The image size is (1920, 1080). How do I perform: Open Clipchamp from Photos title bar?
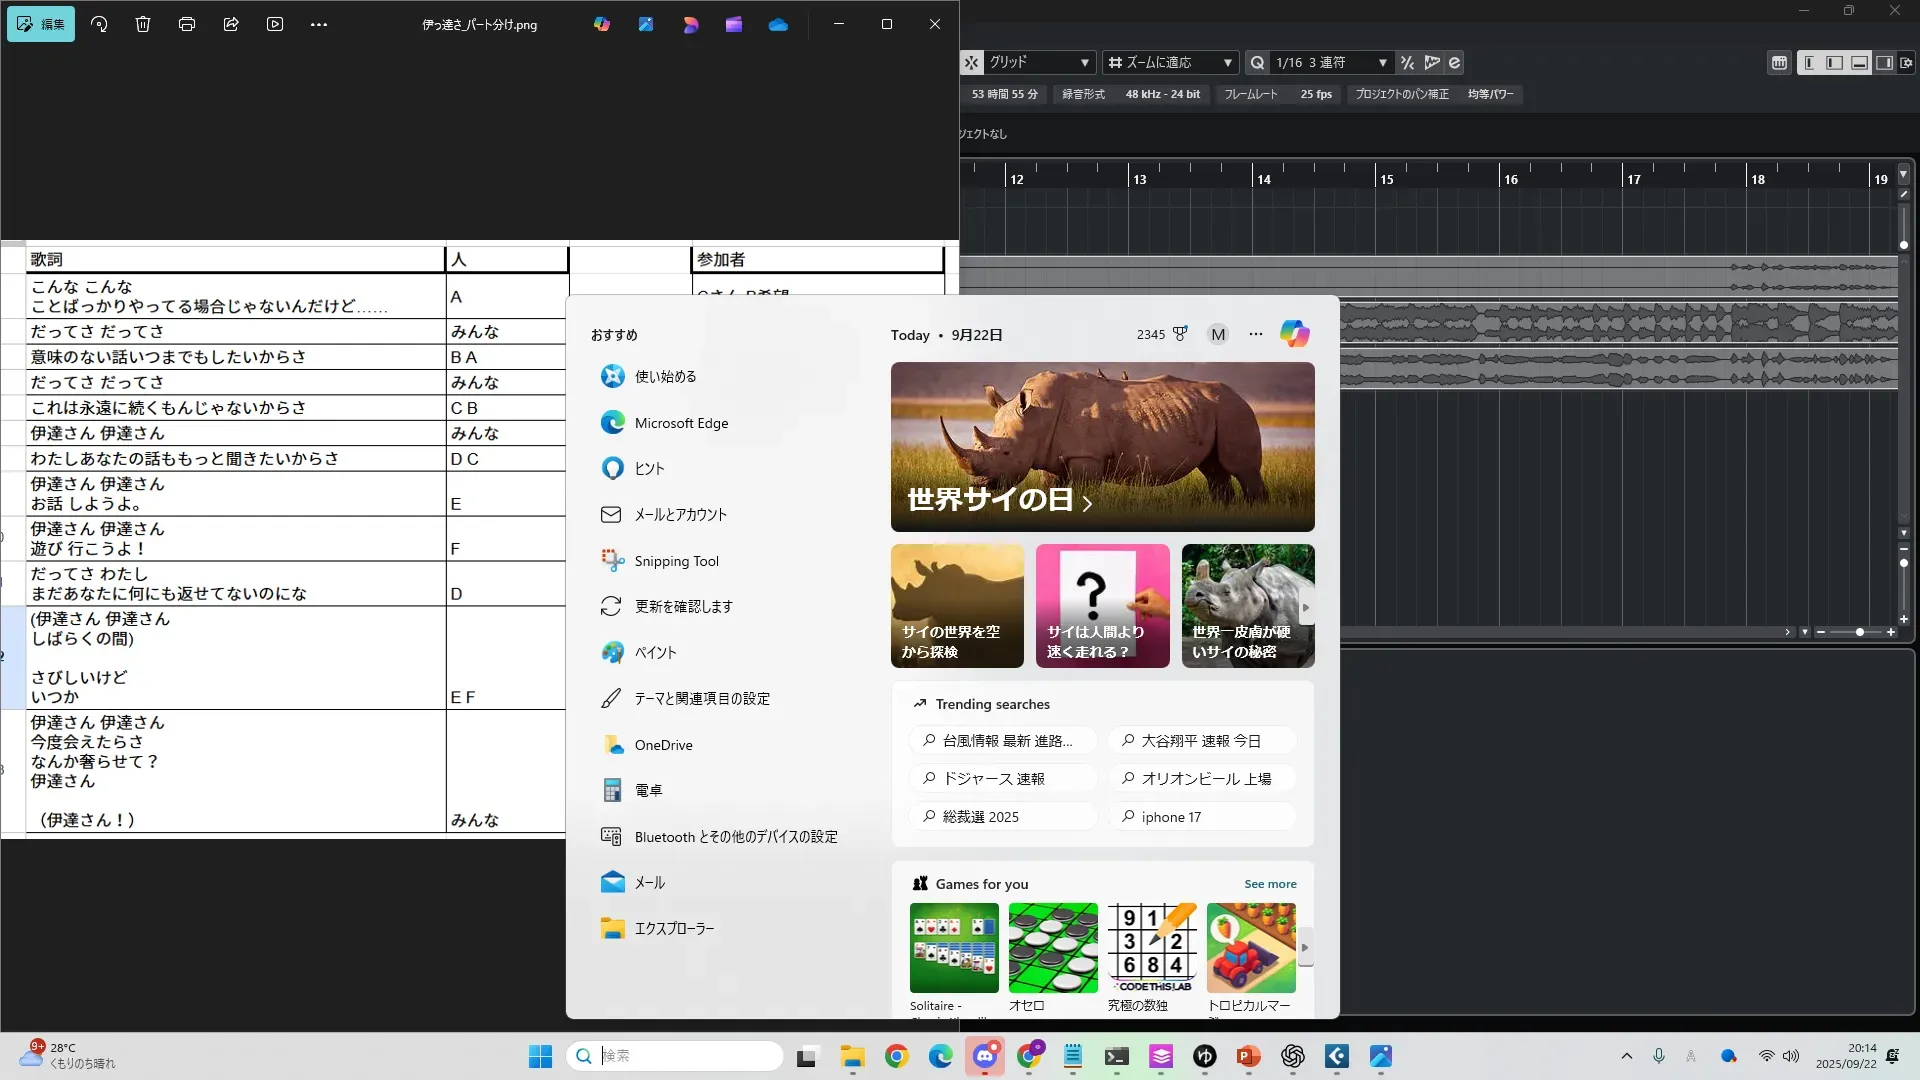click(x=734, y=24)
